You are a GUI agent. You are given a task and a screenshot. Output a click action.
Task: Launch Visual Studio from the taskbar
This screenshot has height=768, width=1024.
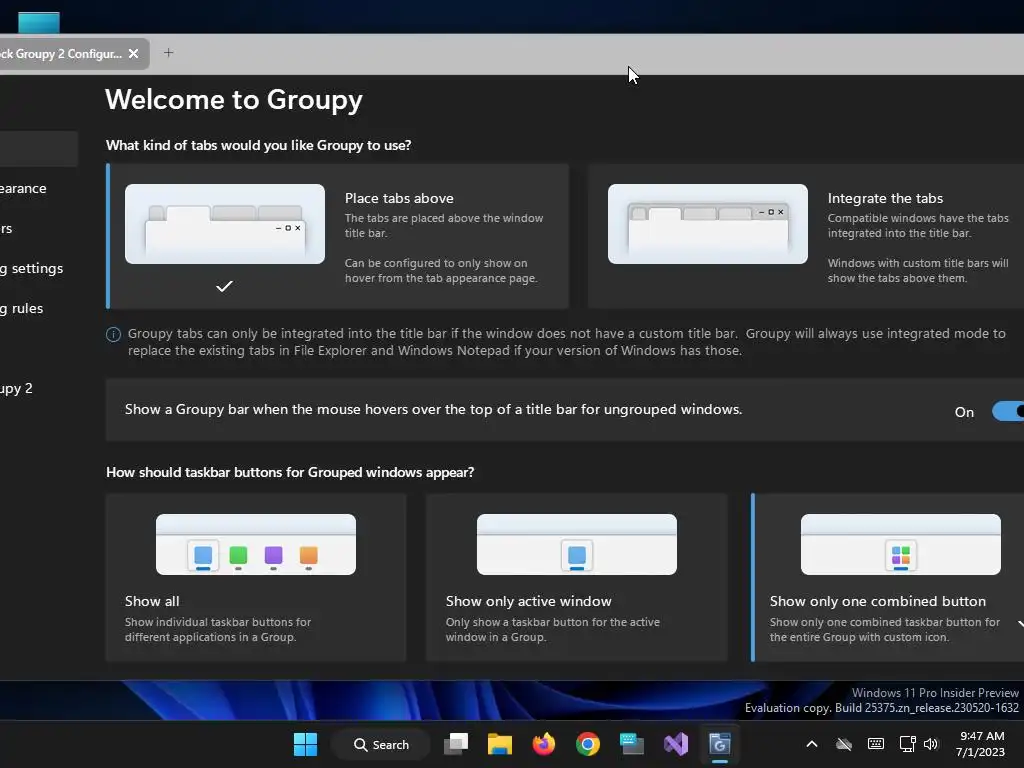click(676, 744)
